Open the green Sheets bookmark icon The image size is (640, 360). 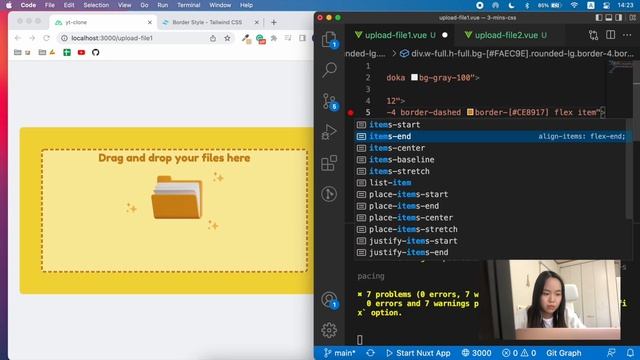pos(67,52)
